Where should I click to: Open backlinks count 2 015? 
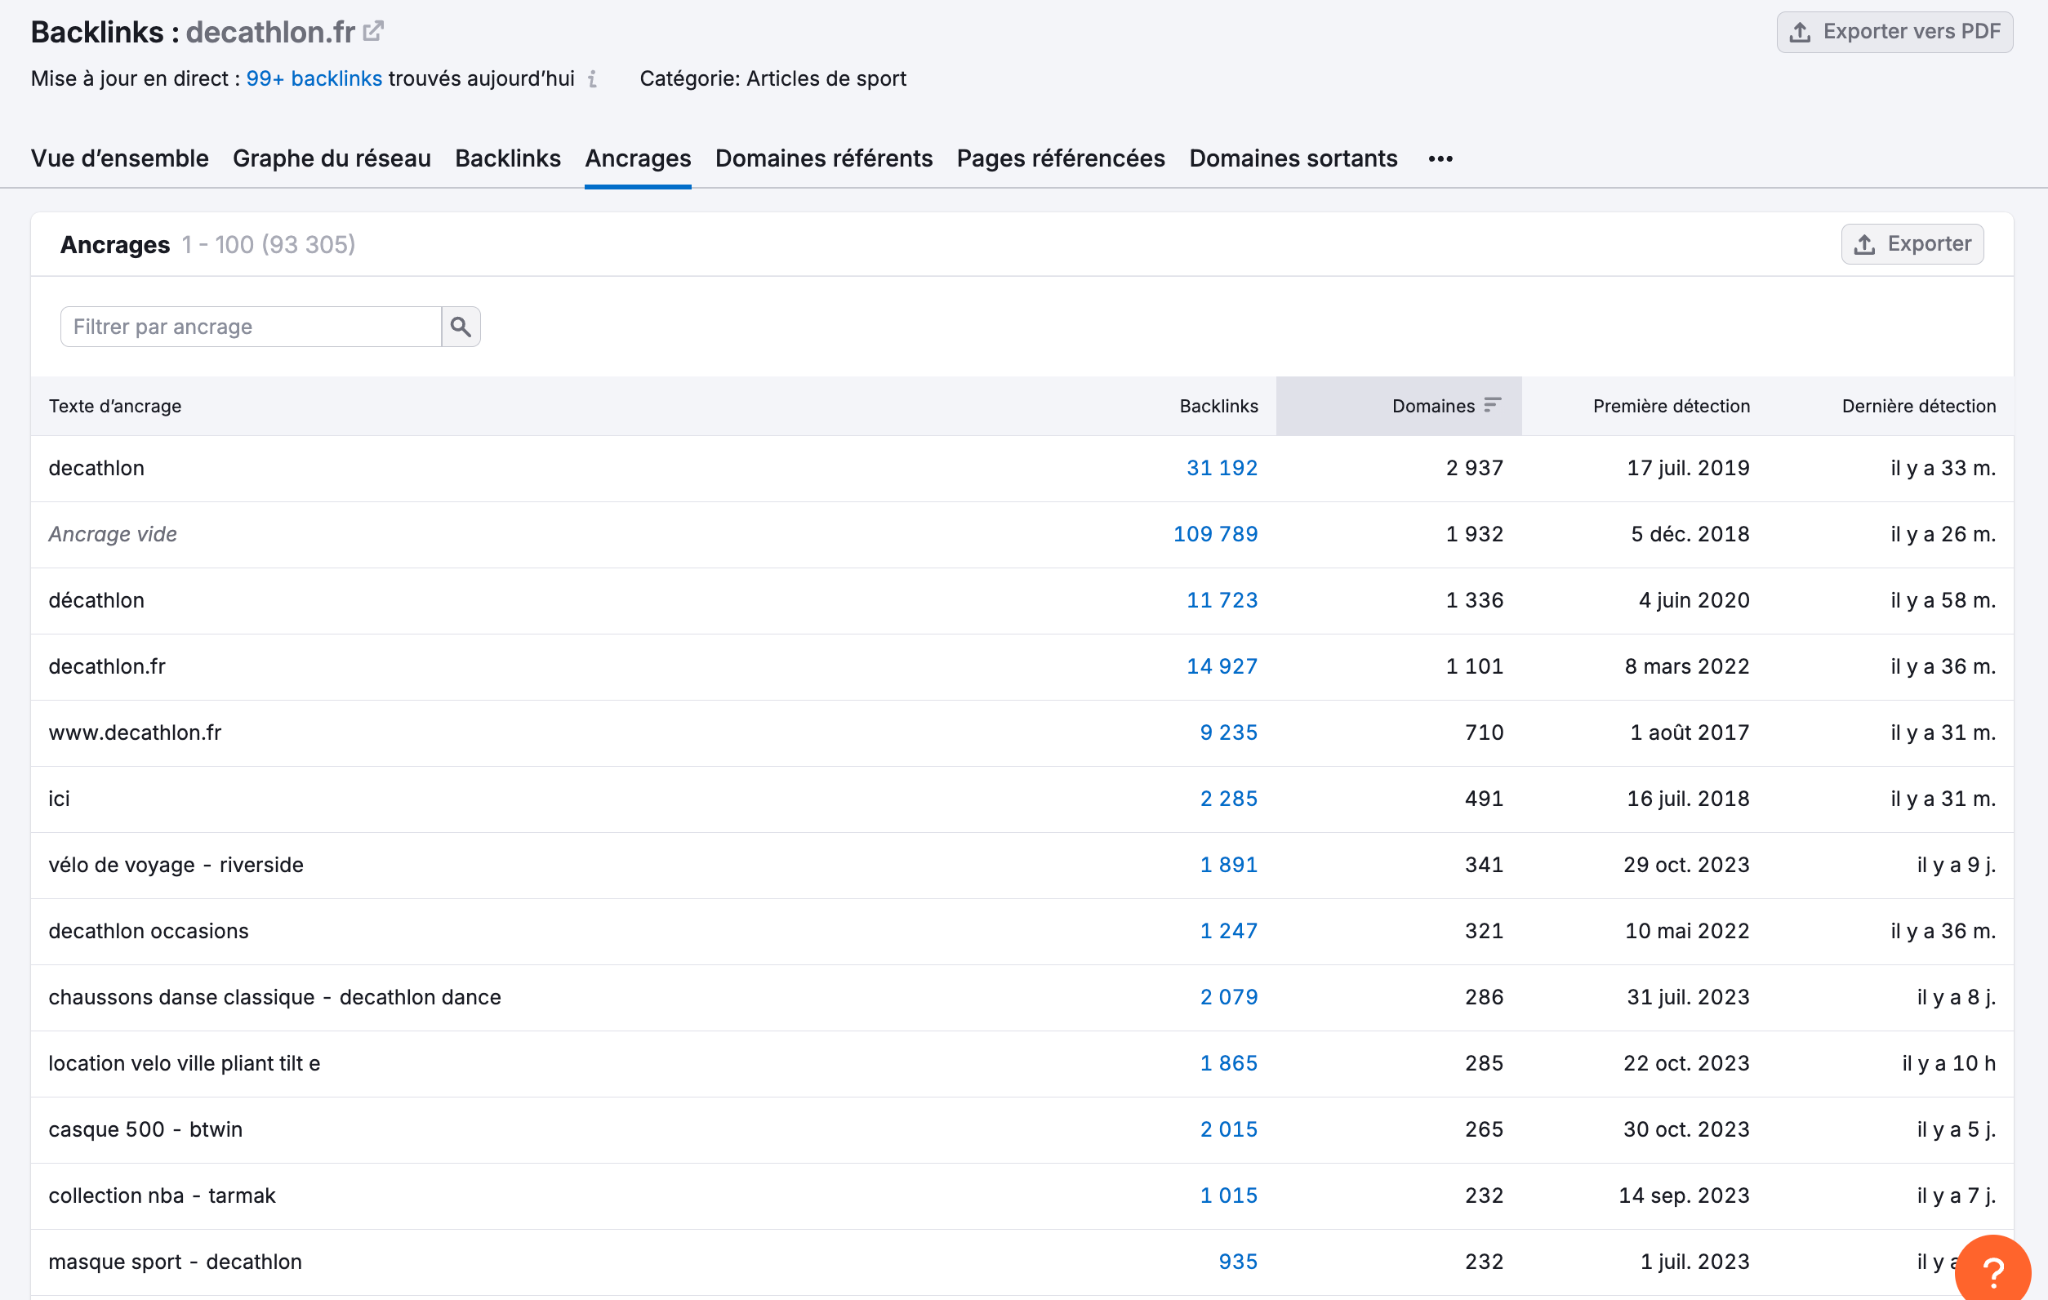pos(1229,1129)
